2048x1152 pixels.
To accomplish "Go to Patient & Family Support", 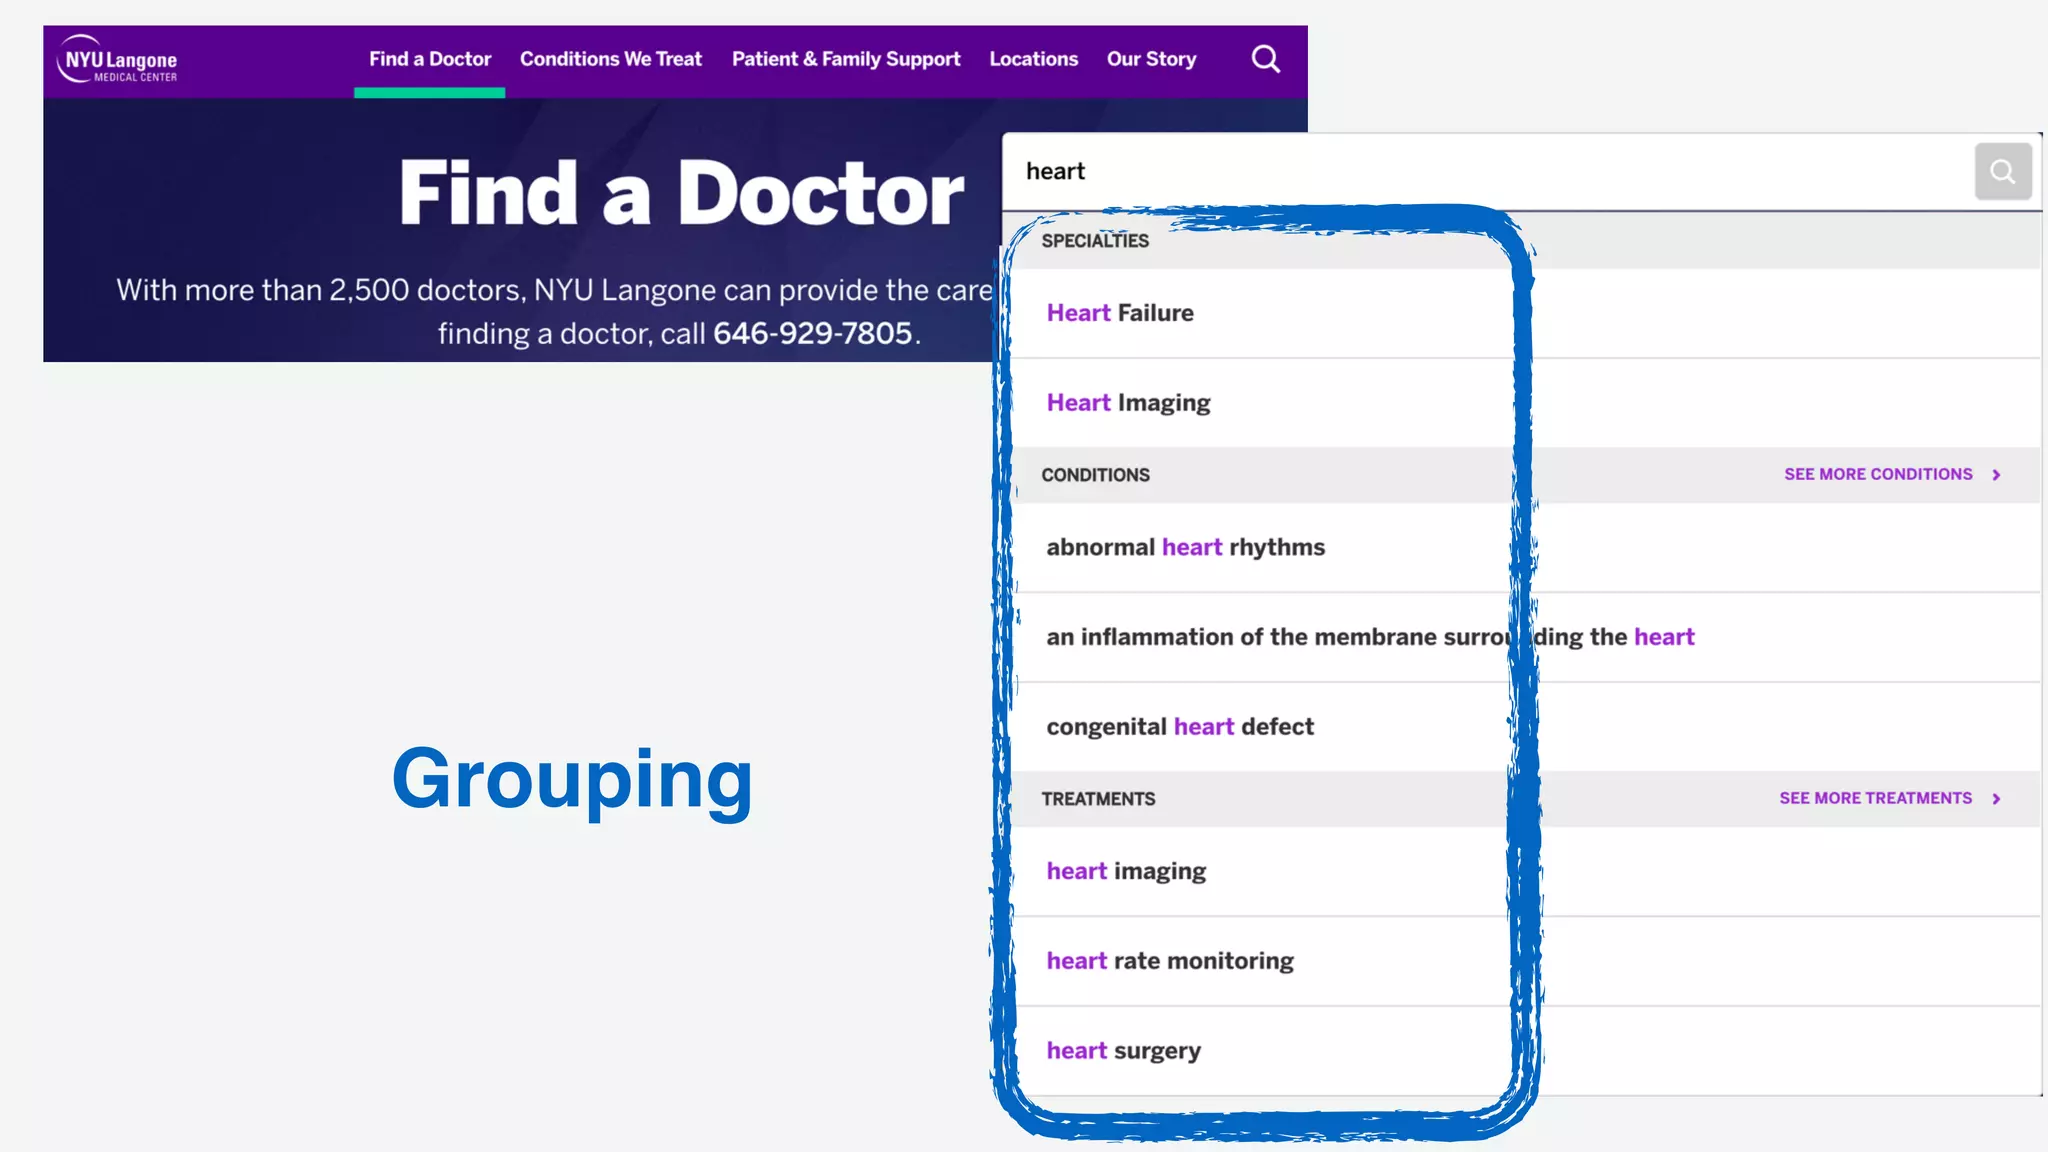I will pos(845,60).
